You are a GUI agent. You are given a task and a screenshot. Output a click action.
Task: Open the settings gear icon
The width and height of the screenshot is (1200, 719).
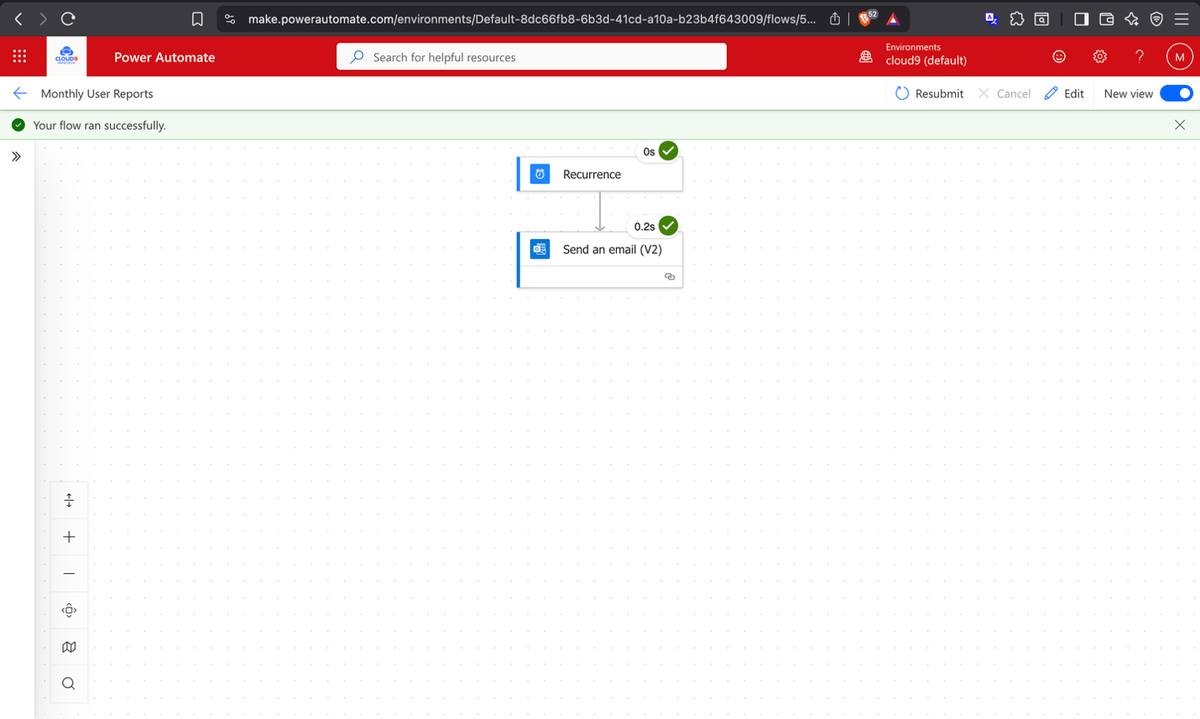pos(1099,57)
